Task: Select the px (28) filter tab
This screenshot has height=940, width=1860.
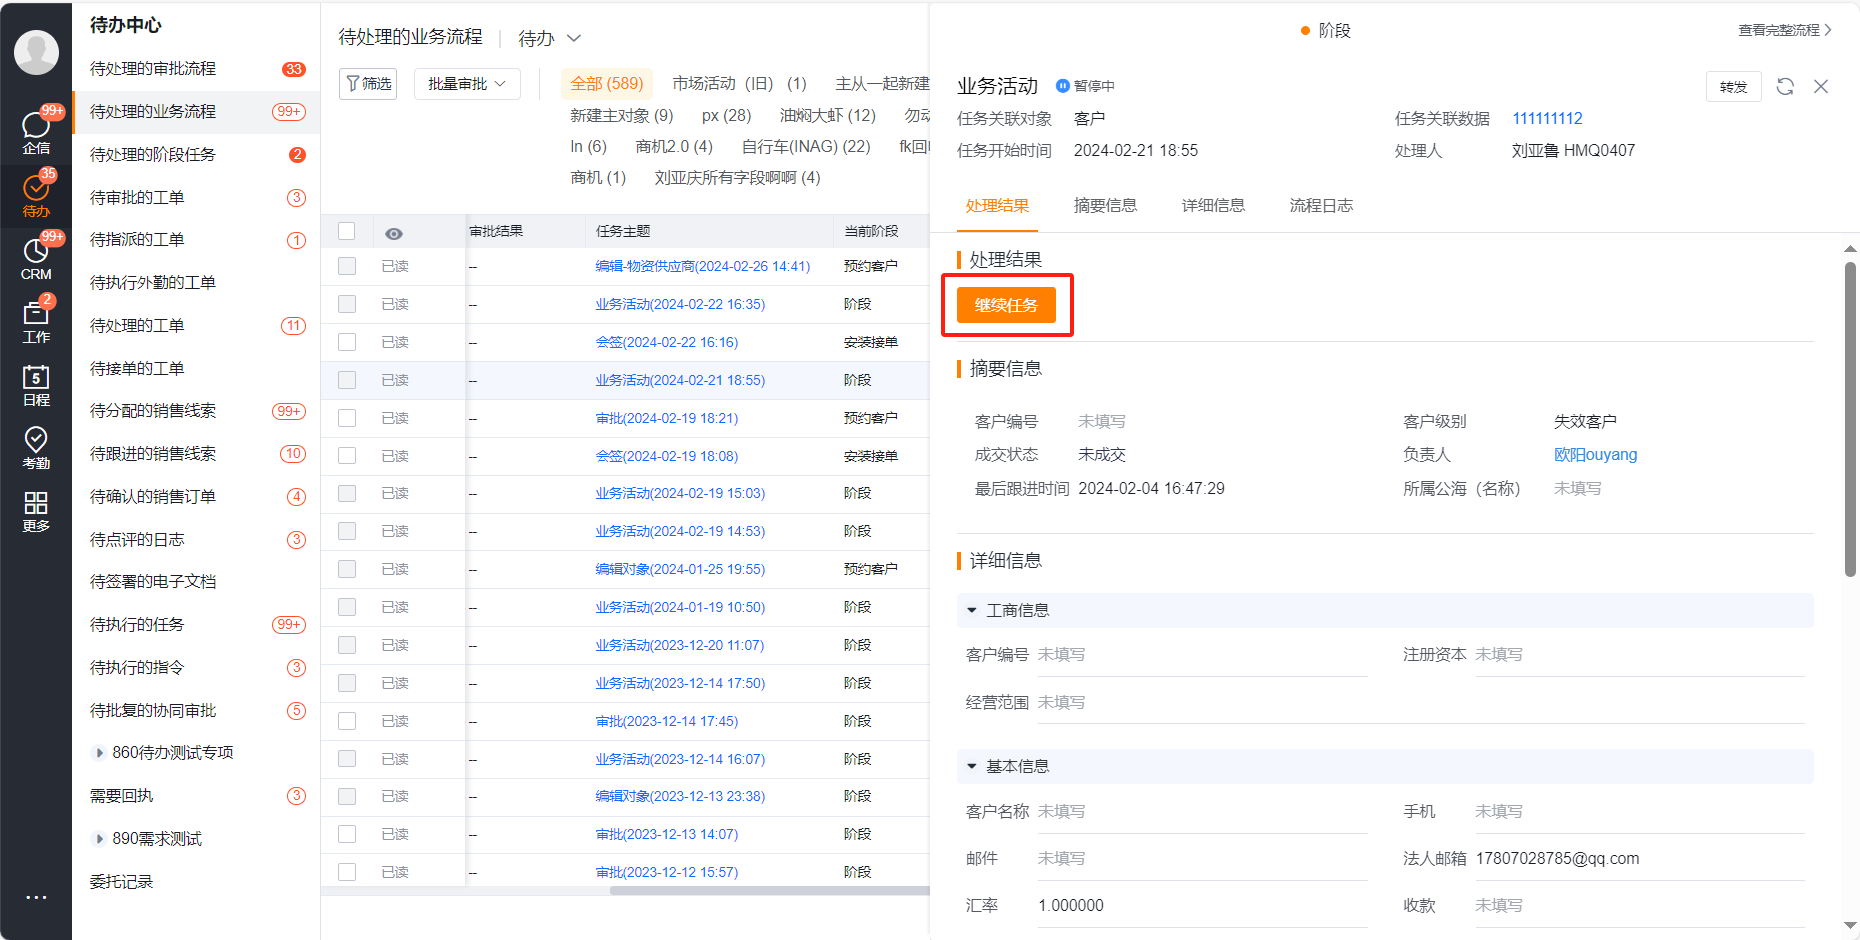Action: [726, 116]
